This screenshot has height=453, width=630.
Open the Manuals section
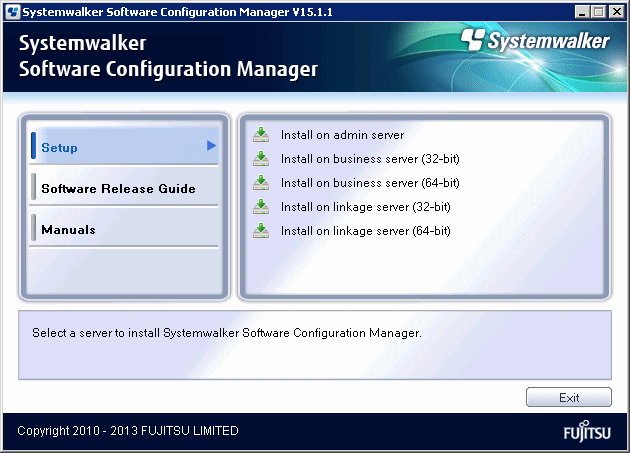point(124,229)
